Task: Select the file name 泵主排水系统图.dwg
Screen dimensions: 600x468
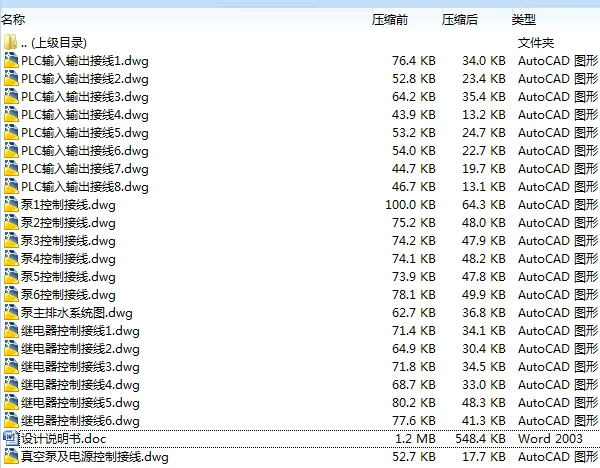Action: tap(77, 313)
